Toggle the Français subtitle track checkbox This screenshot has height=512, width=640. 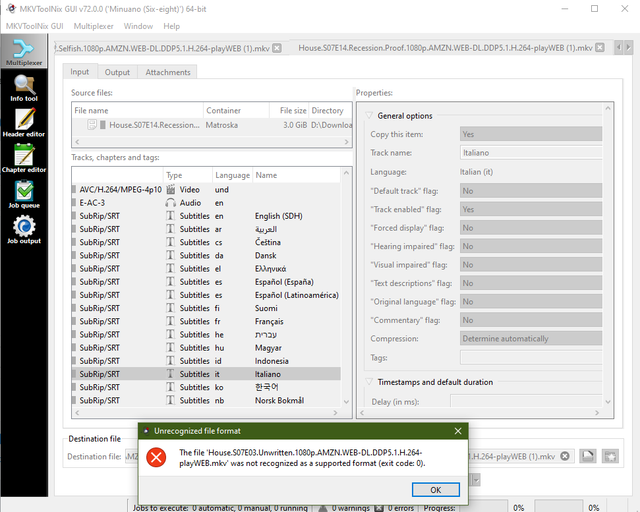74,321
